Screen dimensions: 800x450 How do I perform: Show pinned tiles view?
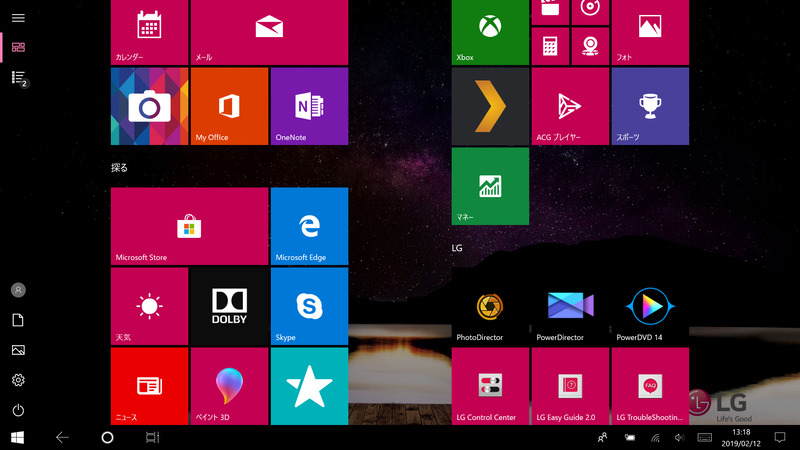coord(18,47)
